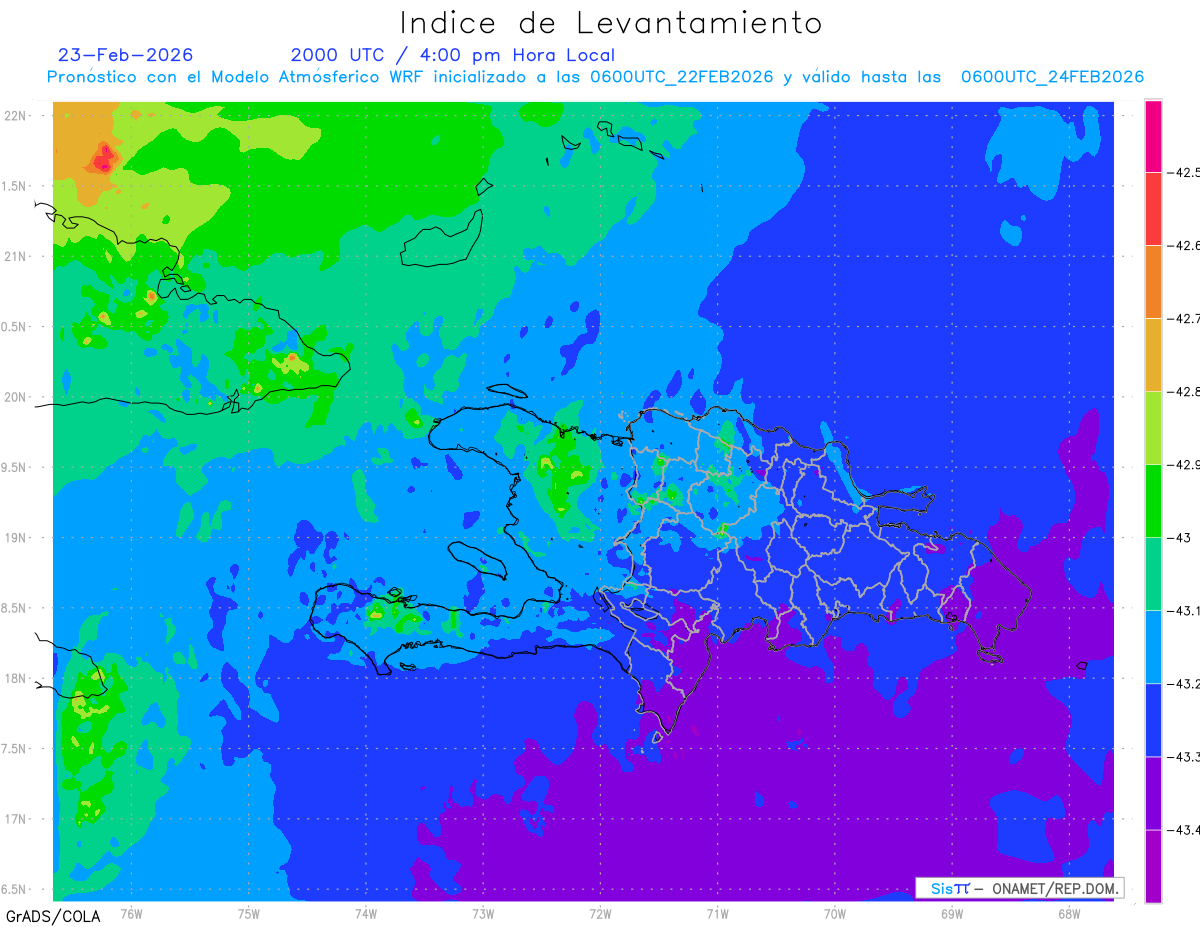Image resolution: width=1200 pixels, height=927 pixels.
Task: Click the gold legend swatch between -42.7 and -42.8
Action: click(x=1153, y=355)
